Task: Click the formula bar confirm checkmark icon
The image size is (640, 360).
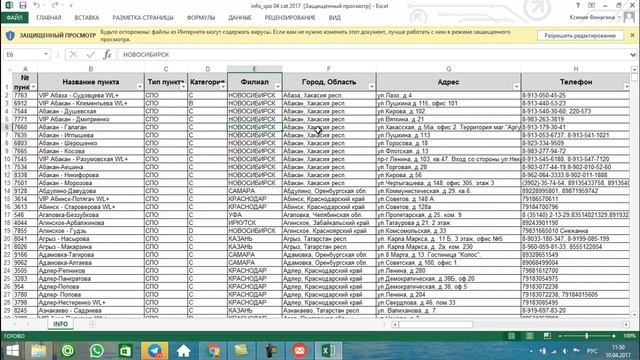Action: click(x=91, y=54)
